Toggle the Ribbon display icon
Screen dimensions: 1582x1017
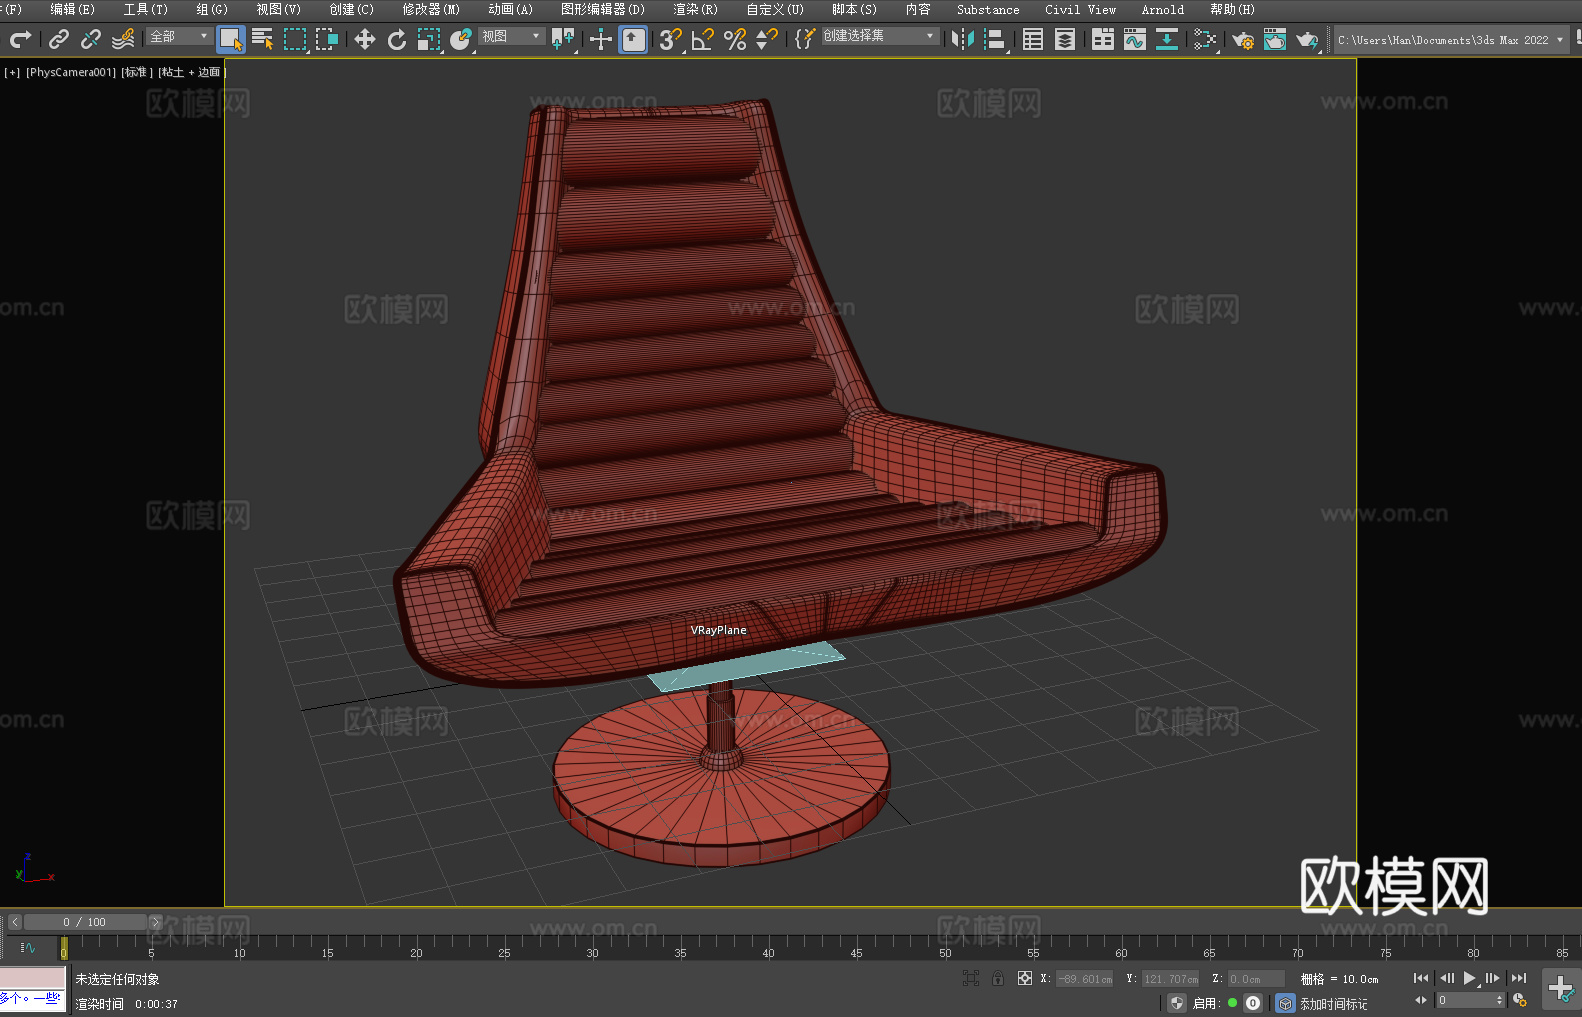tap(1103, 39)
